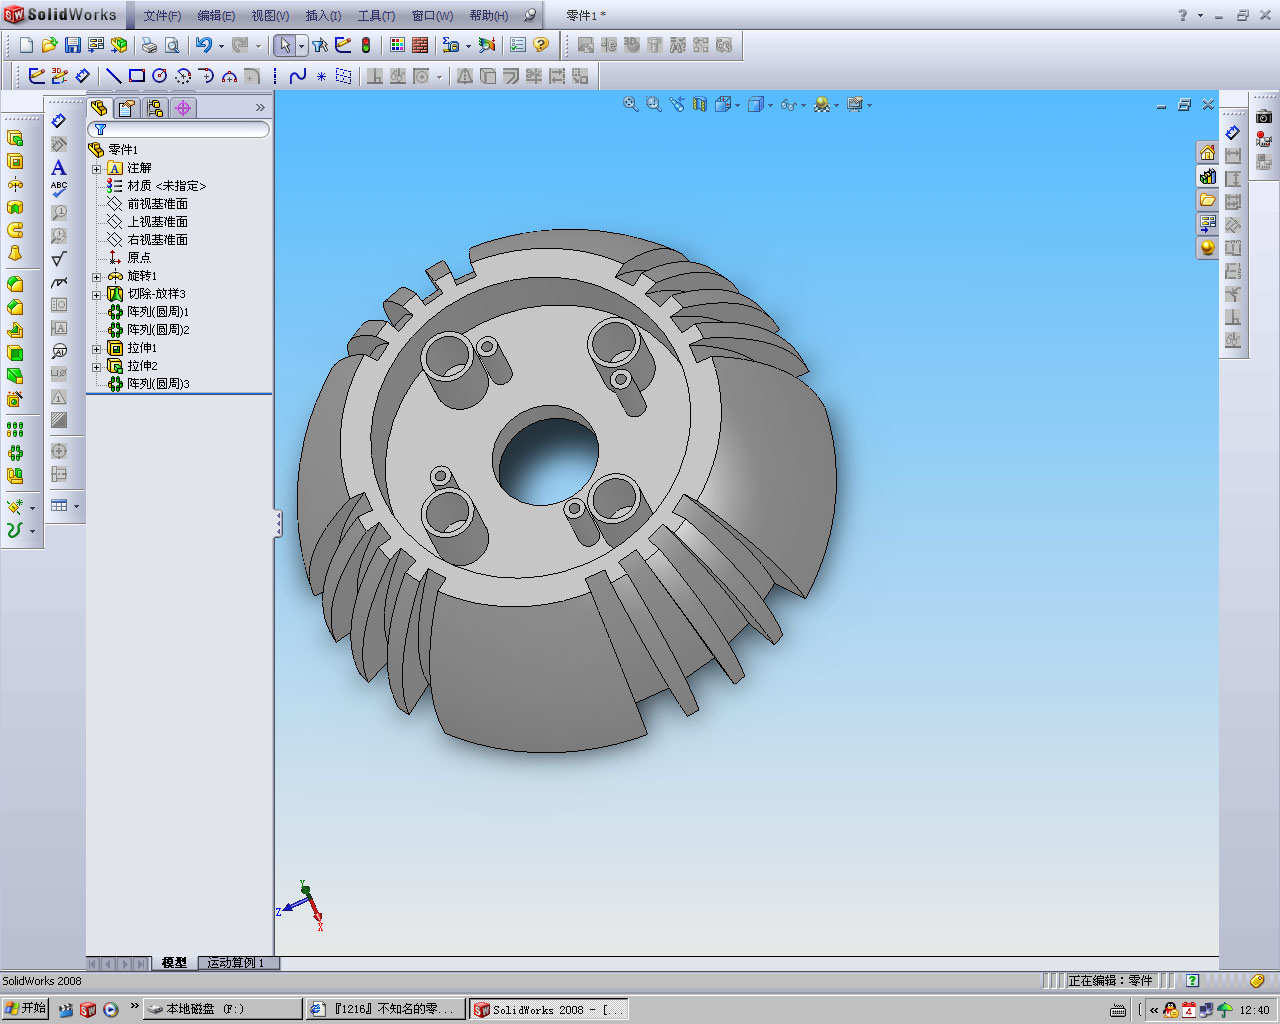This screenshot has width=1280, height=1024.
Task: Click the Revolved Boss feature icon
Action: click(15, 184)
